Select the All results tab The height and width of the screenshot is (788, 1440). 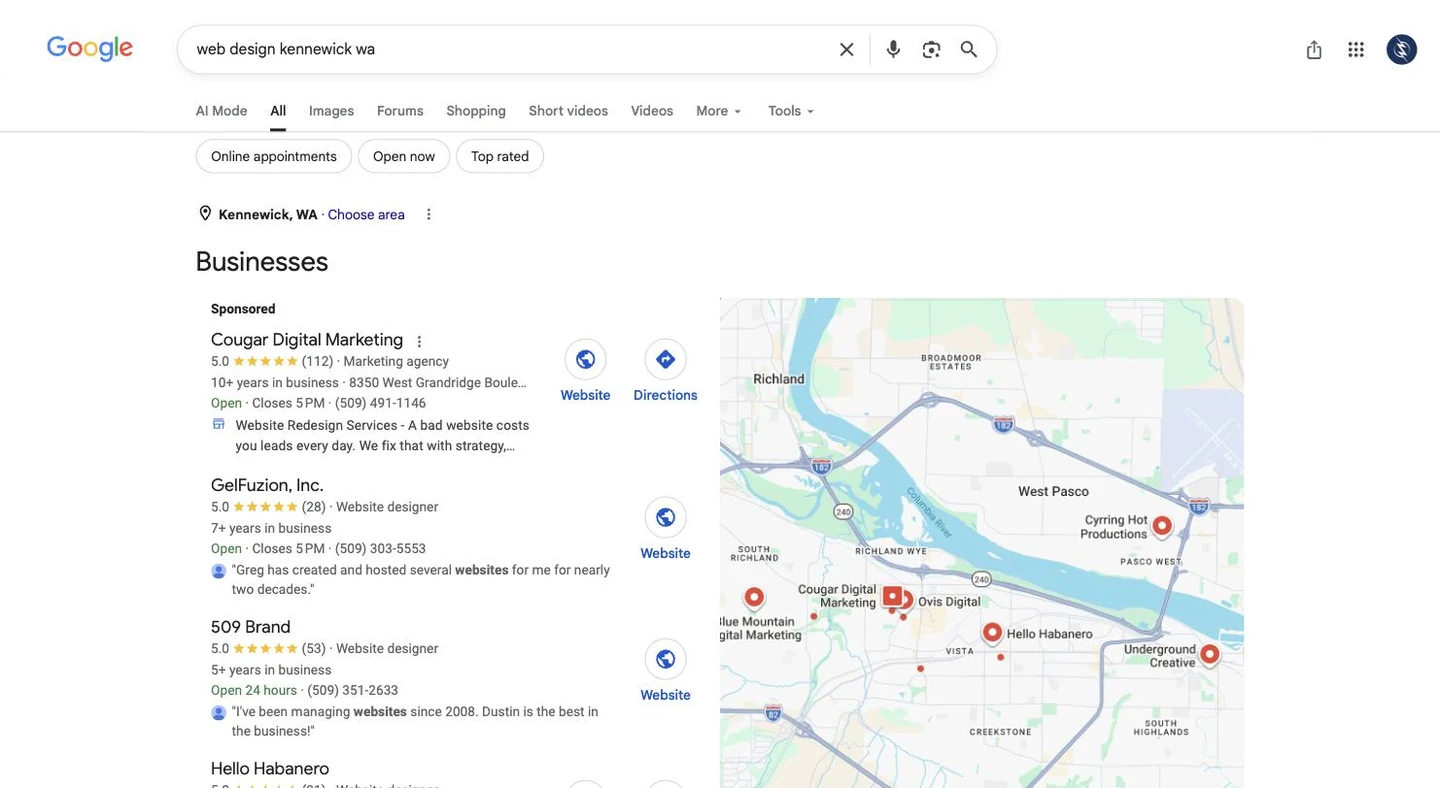coord(278,111)
